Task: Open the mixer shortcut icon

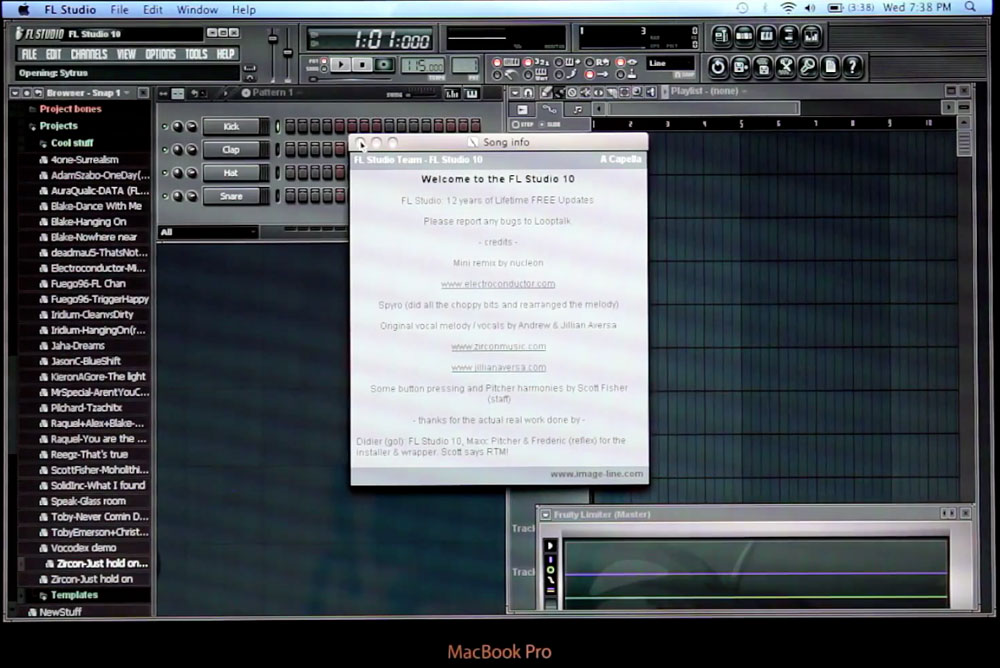Action: click(x=811, y=36)
